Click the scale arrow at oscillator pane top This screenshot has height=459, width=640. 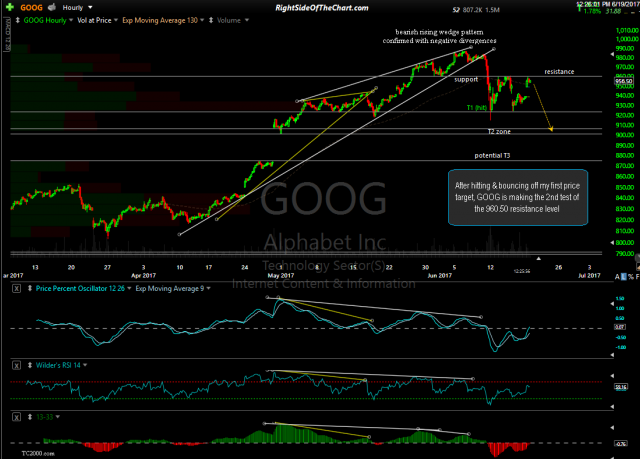tap(612, 304)
